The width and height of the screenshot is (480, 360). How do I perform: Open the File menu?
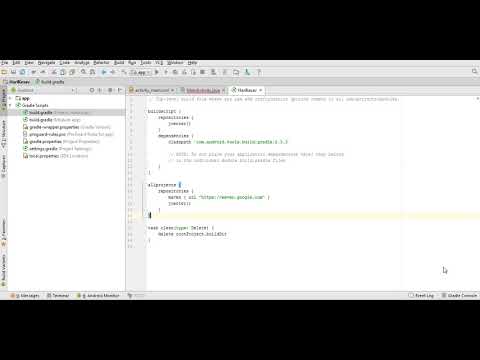(4, 63)
